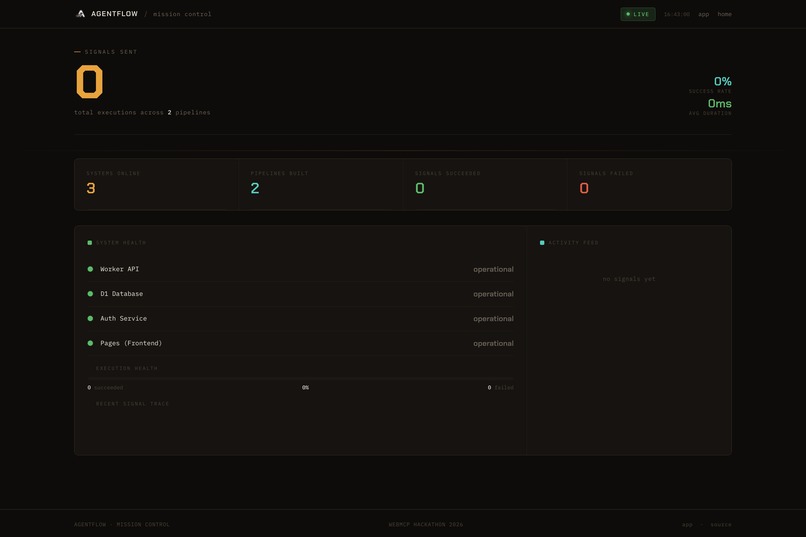The height and width of the screenshot is (537, 806).
Task: Click the RECENT SIGNAL TRACE label
Action: pos(132,404)
